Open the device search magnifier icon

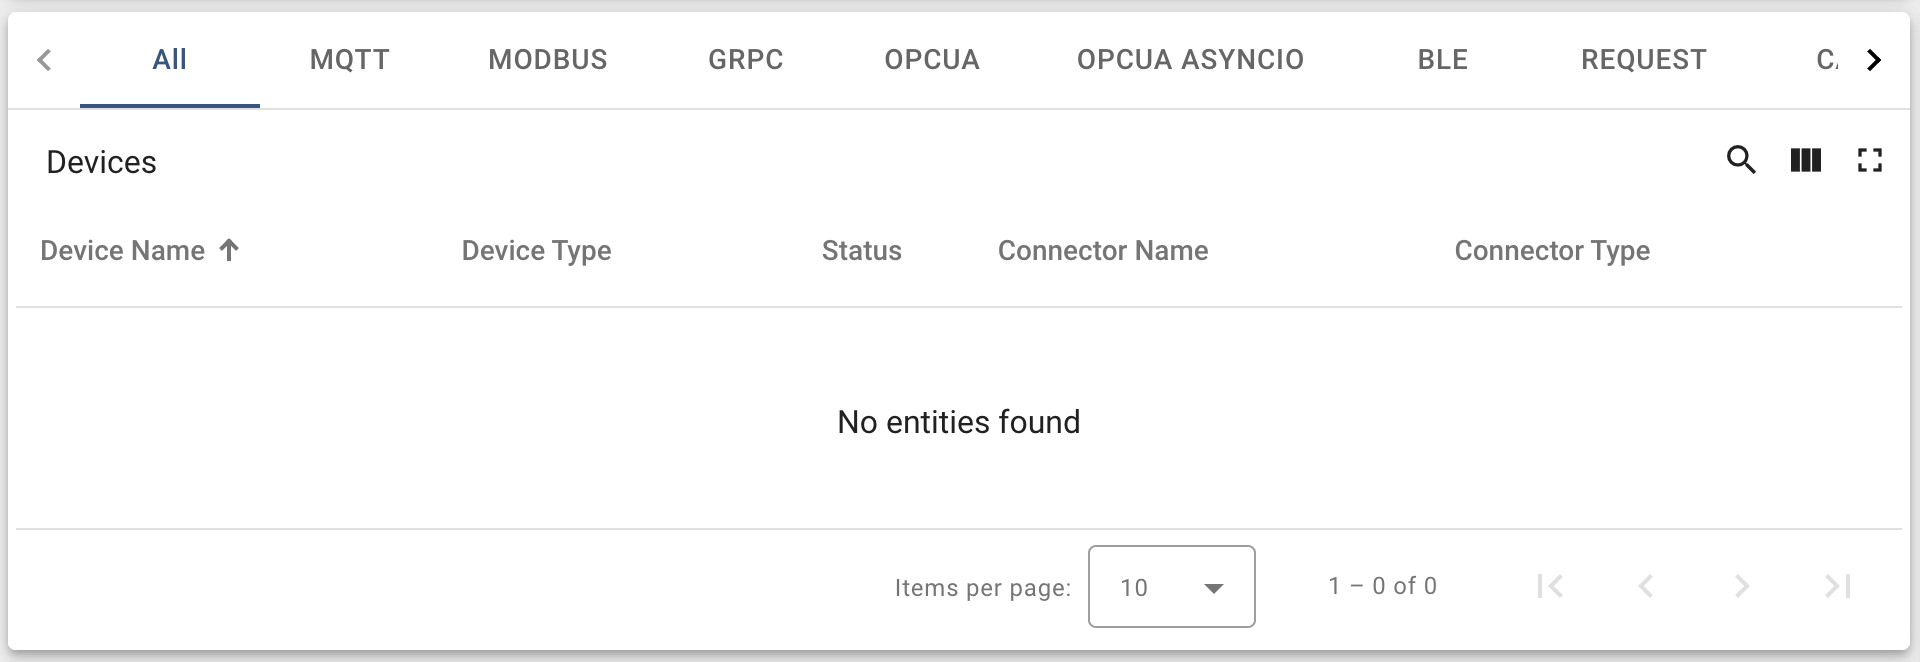[x=1741, y=160]
